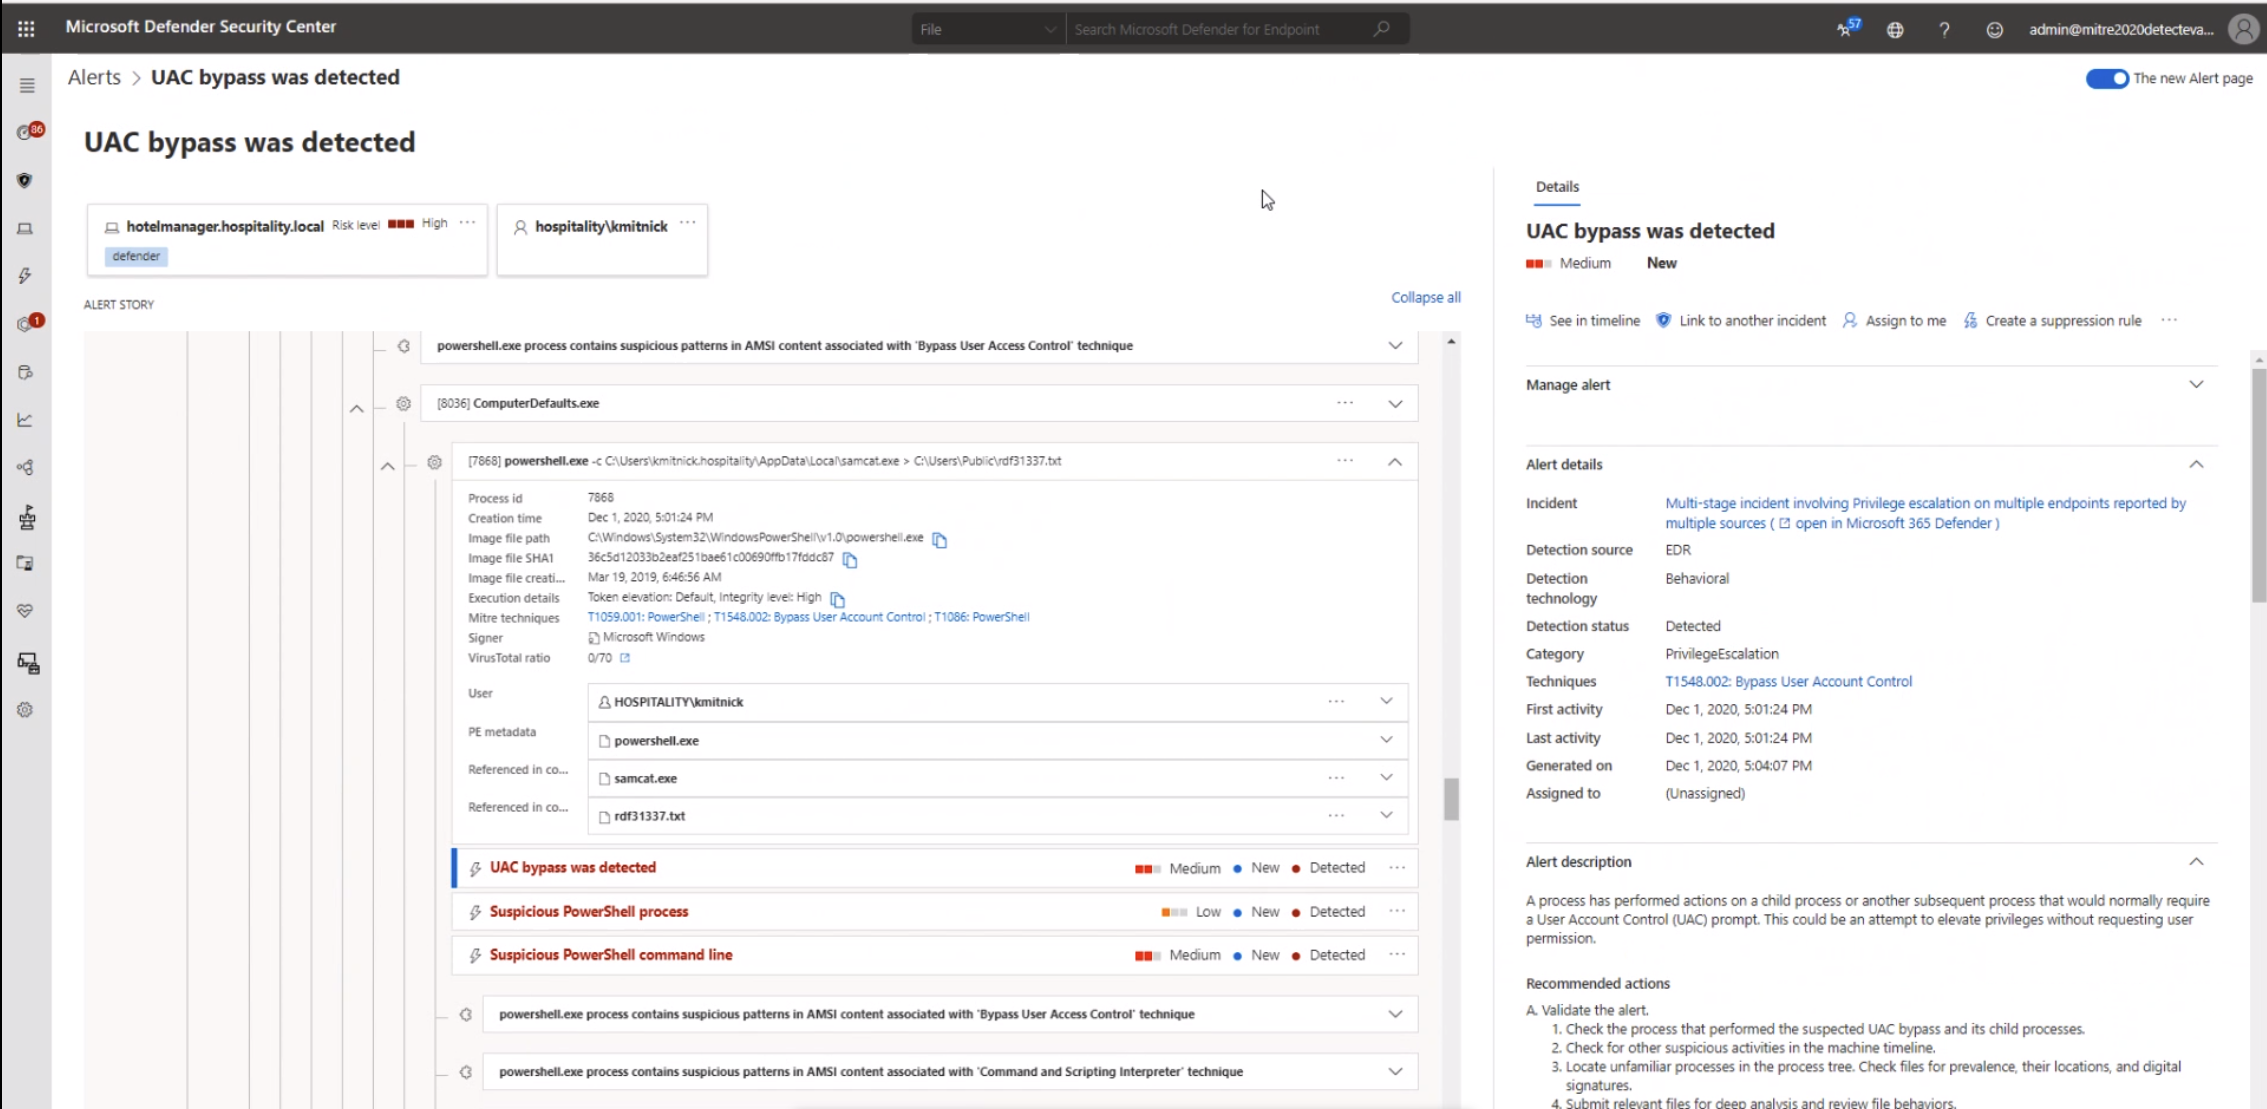Screen dimensions: 2267x1109
Task: Click the details pane vertical scrollbar
Action: tap(2258, 486)
